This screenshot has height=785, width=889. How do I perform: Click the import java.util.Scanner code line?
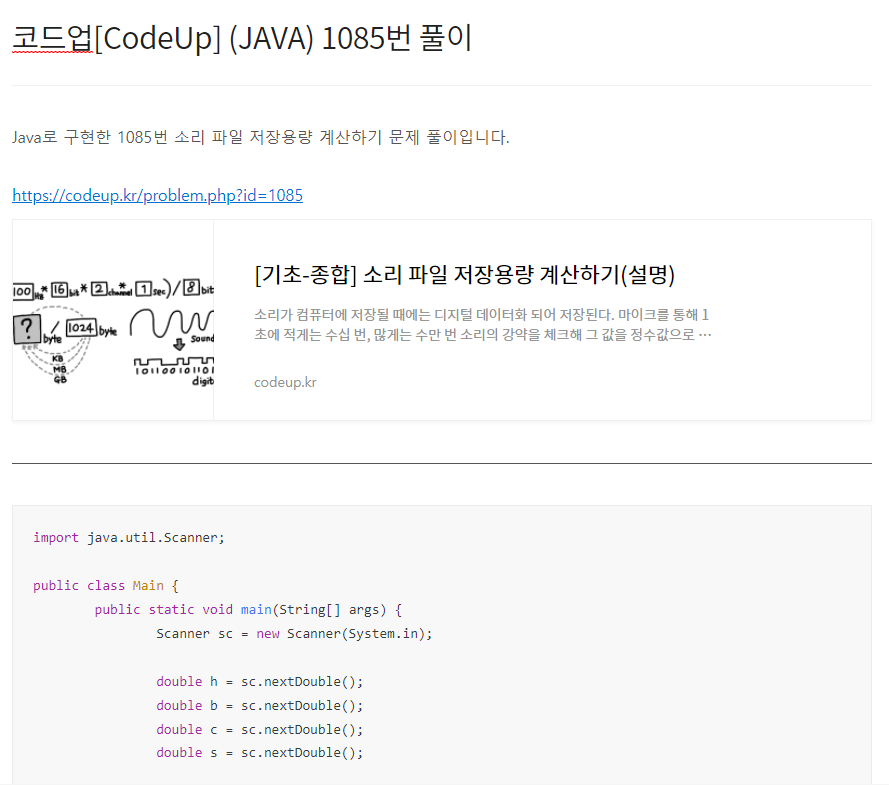pyautogui.click(x=129, y=538)
